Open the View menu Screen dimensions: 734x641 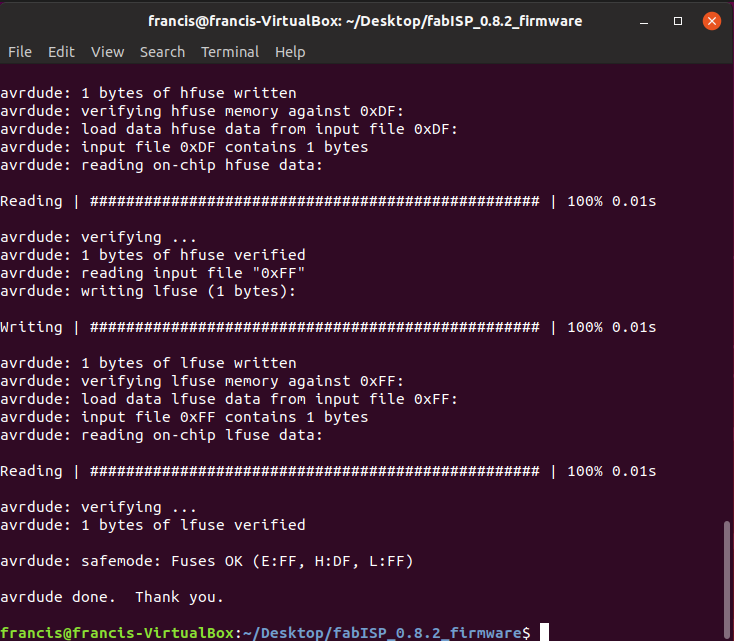107,52
